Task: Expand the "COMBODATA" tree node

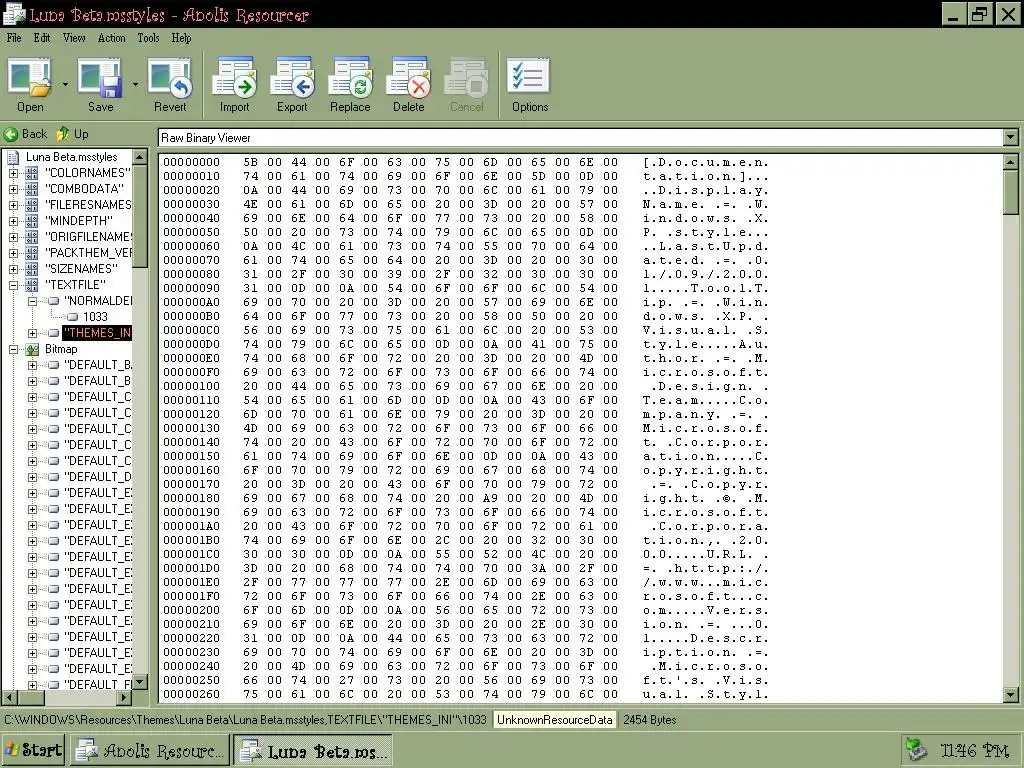Action: 13,189
